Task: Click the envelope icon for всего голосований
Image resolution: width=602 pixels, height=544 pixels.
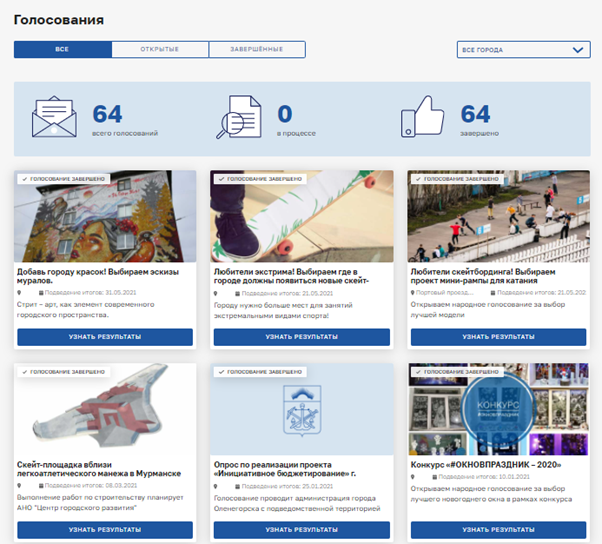Action: tap(54, 117)
